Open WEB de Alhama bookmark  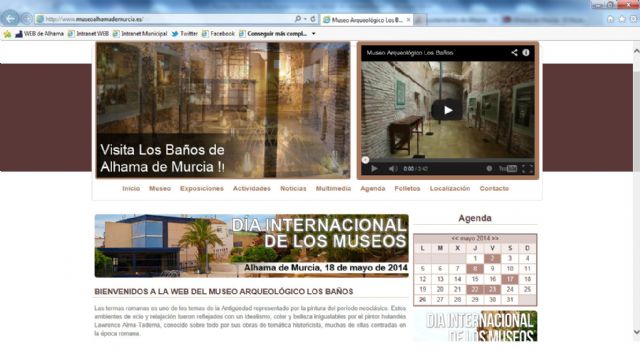tap(39, 34)
